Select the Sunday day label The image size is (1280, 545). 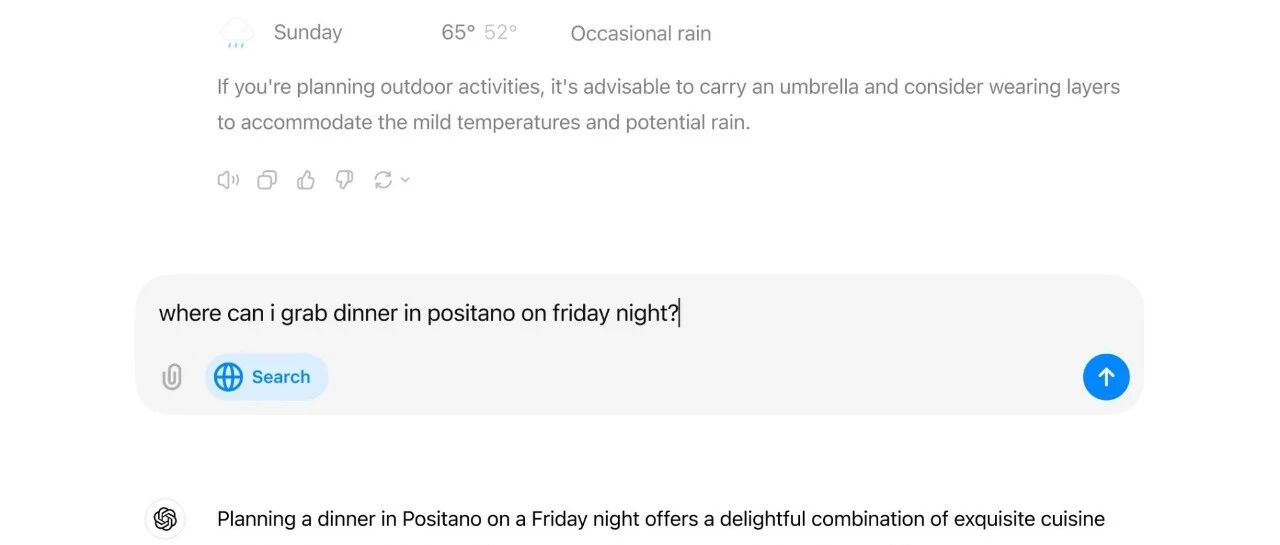click(x=308, y=32)
